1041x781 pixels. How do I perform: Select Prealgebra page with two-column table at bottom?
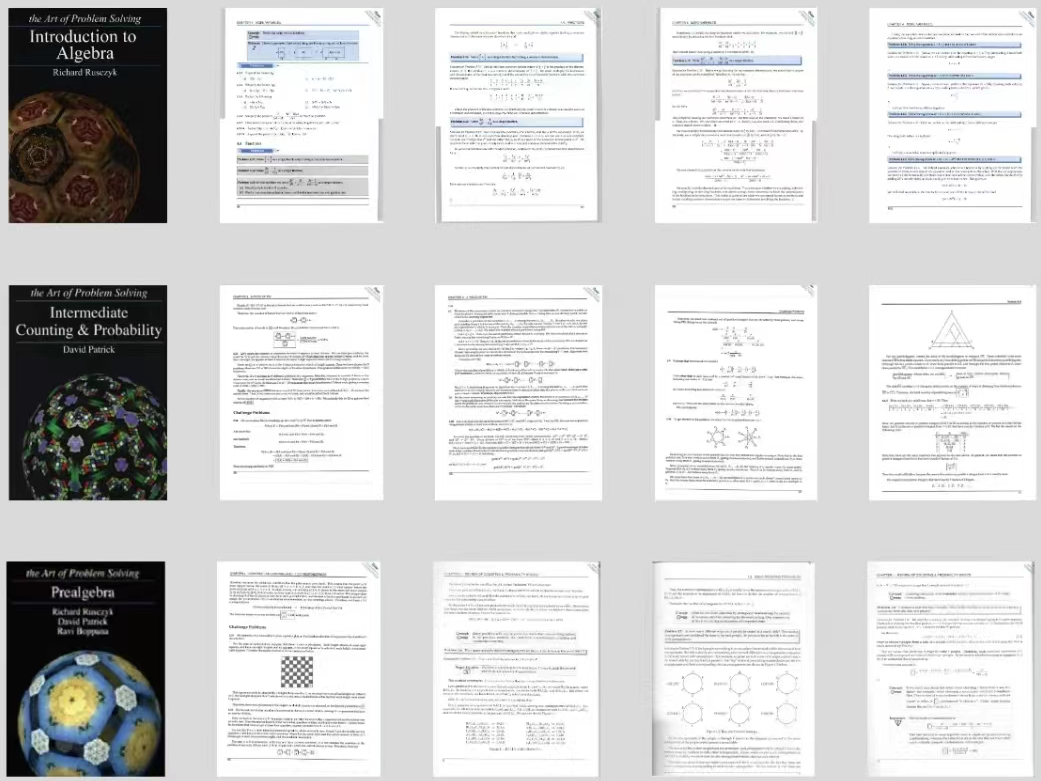click(x=517, y=669)
